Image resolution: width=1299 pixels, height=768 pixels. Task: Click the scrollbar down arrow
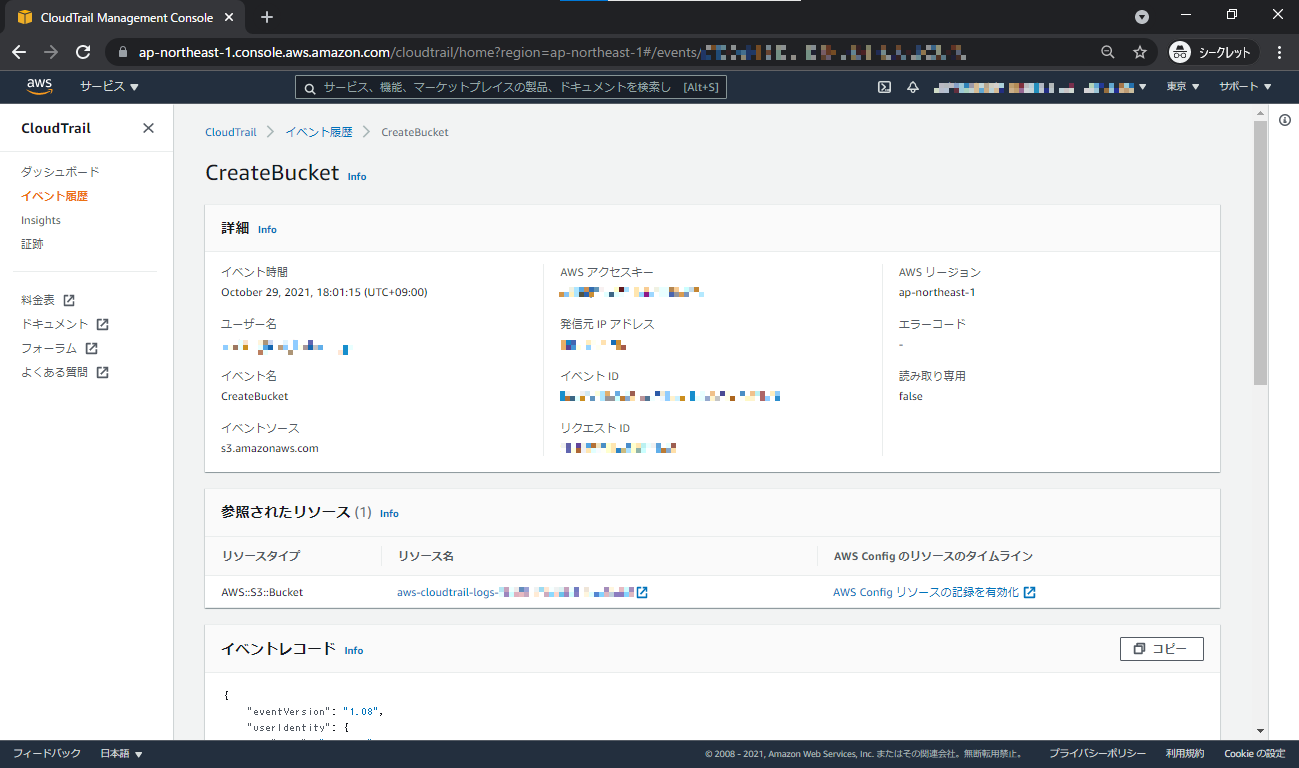coord(1260,731)
